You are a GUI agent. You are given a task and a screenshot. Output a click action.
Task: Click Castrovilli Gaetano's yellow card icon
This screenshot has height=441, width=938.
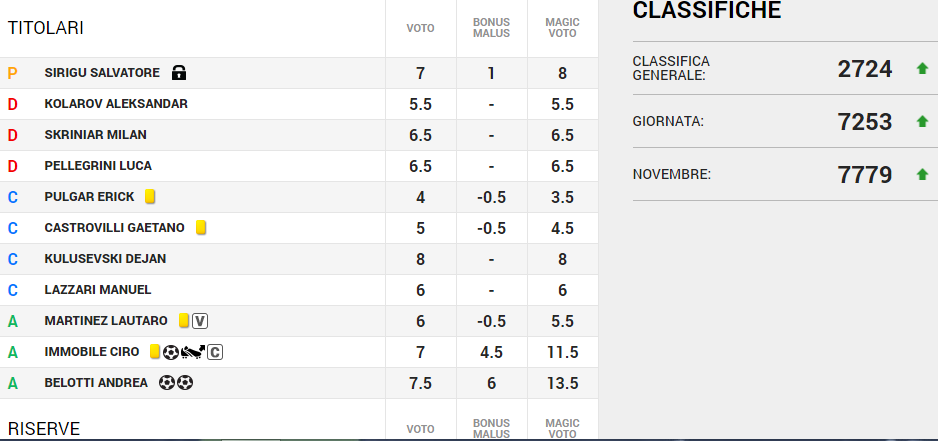point(201,228)
